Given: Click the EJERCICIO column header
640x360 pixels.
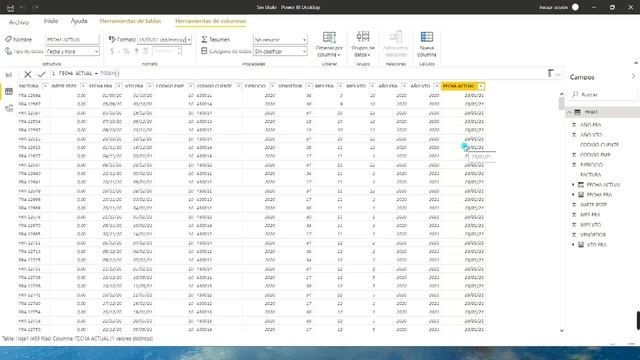Looking at the screenshot, I should [x=255, y=86].
